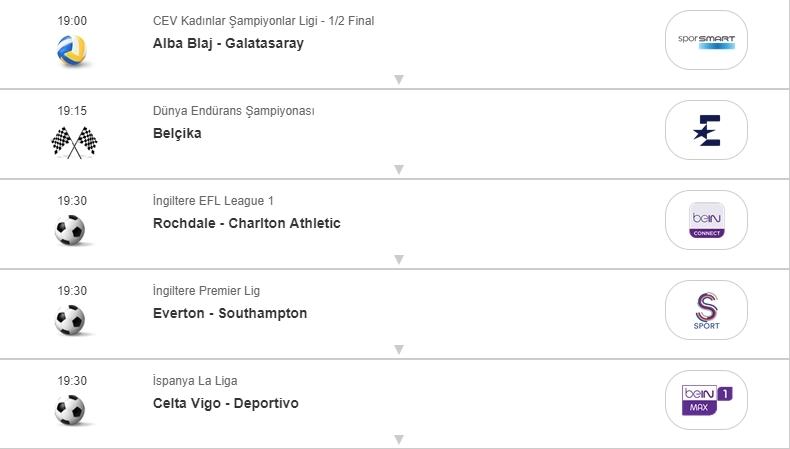Expand details under Rochdale - Charlton Athletic

(398, 260)
